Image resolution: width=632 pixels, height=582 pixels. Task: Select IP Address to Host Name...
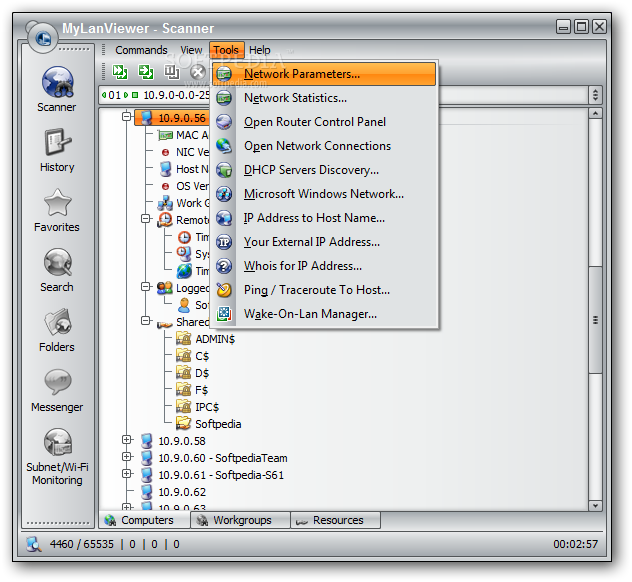pyautogui.click(x=324, y=218)
